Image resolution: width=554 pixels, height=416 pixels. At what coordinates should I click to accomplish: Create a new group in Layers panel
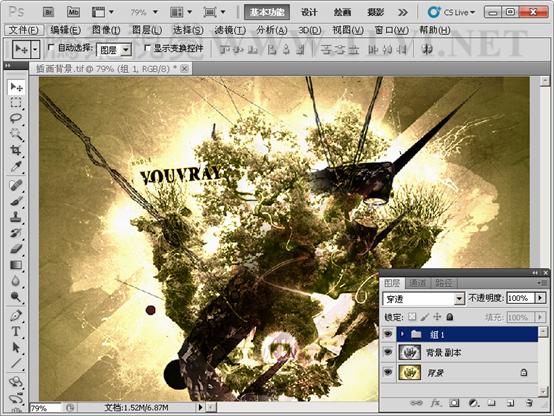point(491,403)
